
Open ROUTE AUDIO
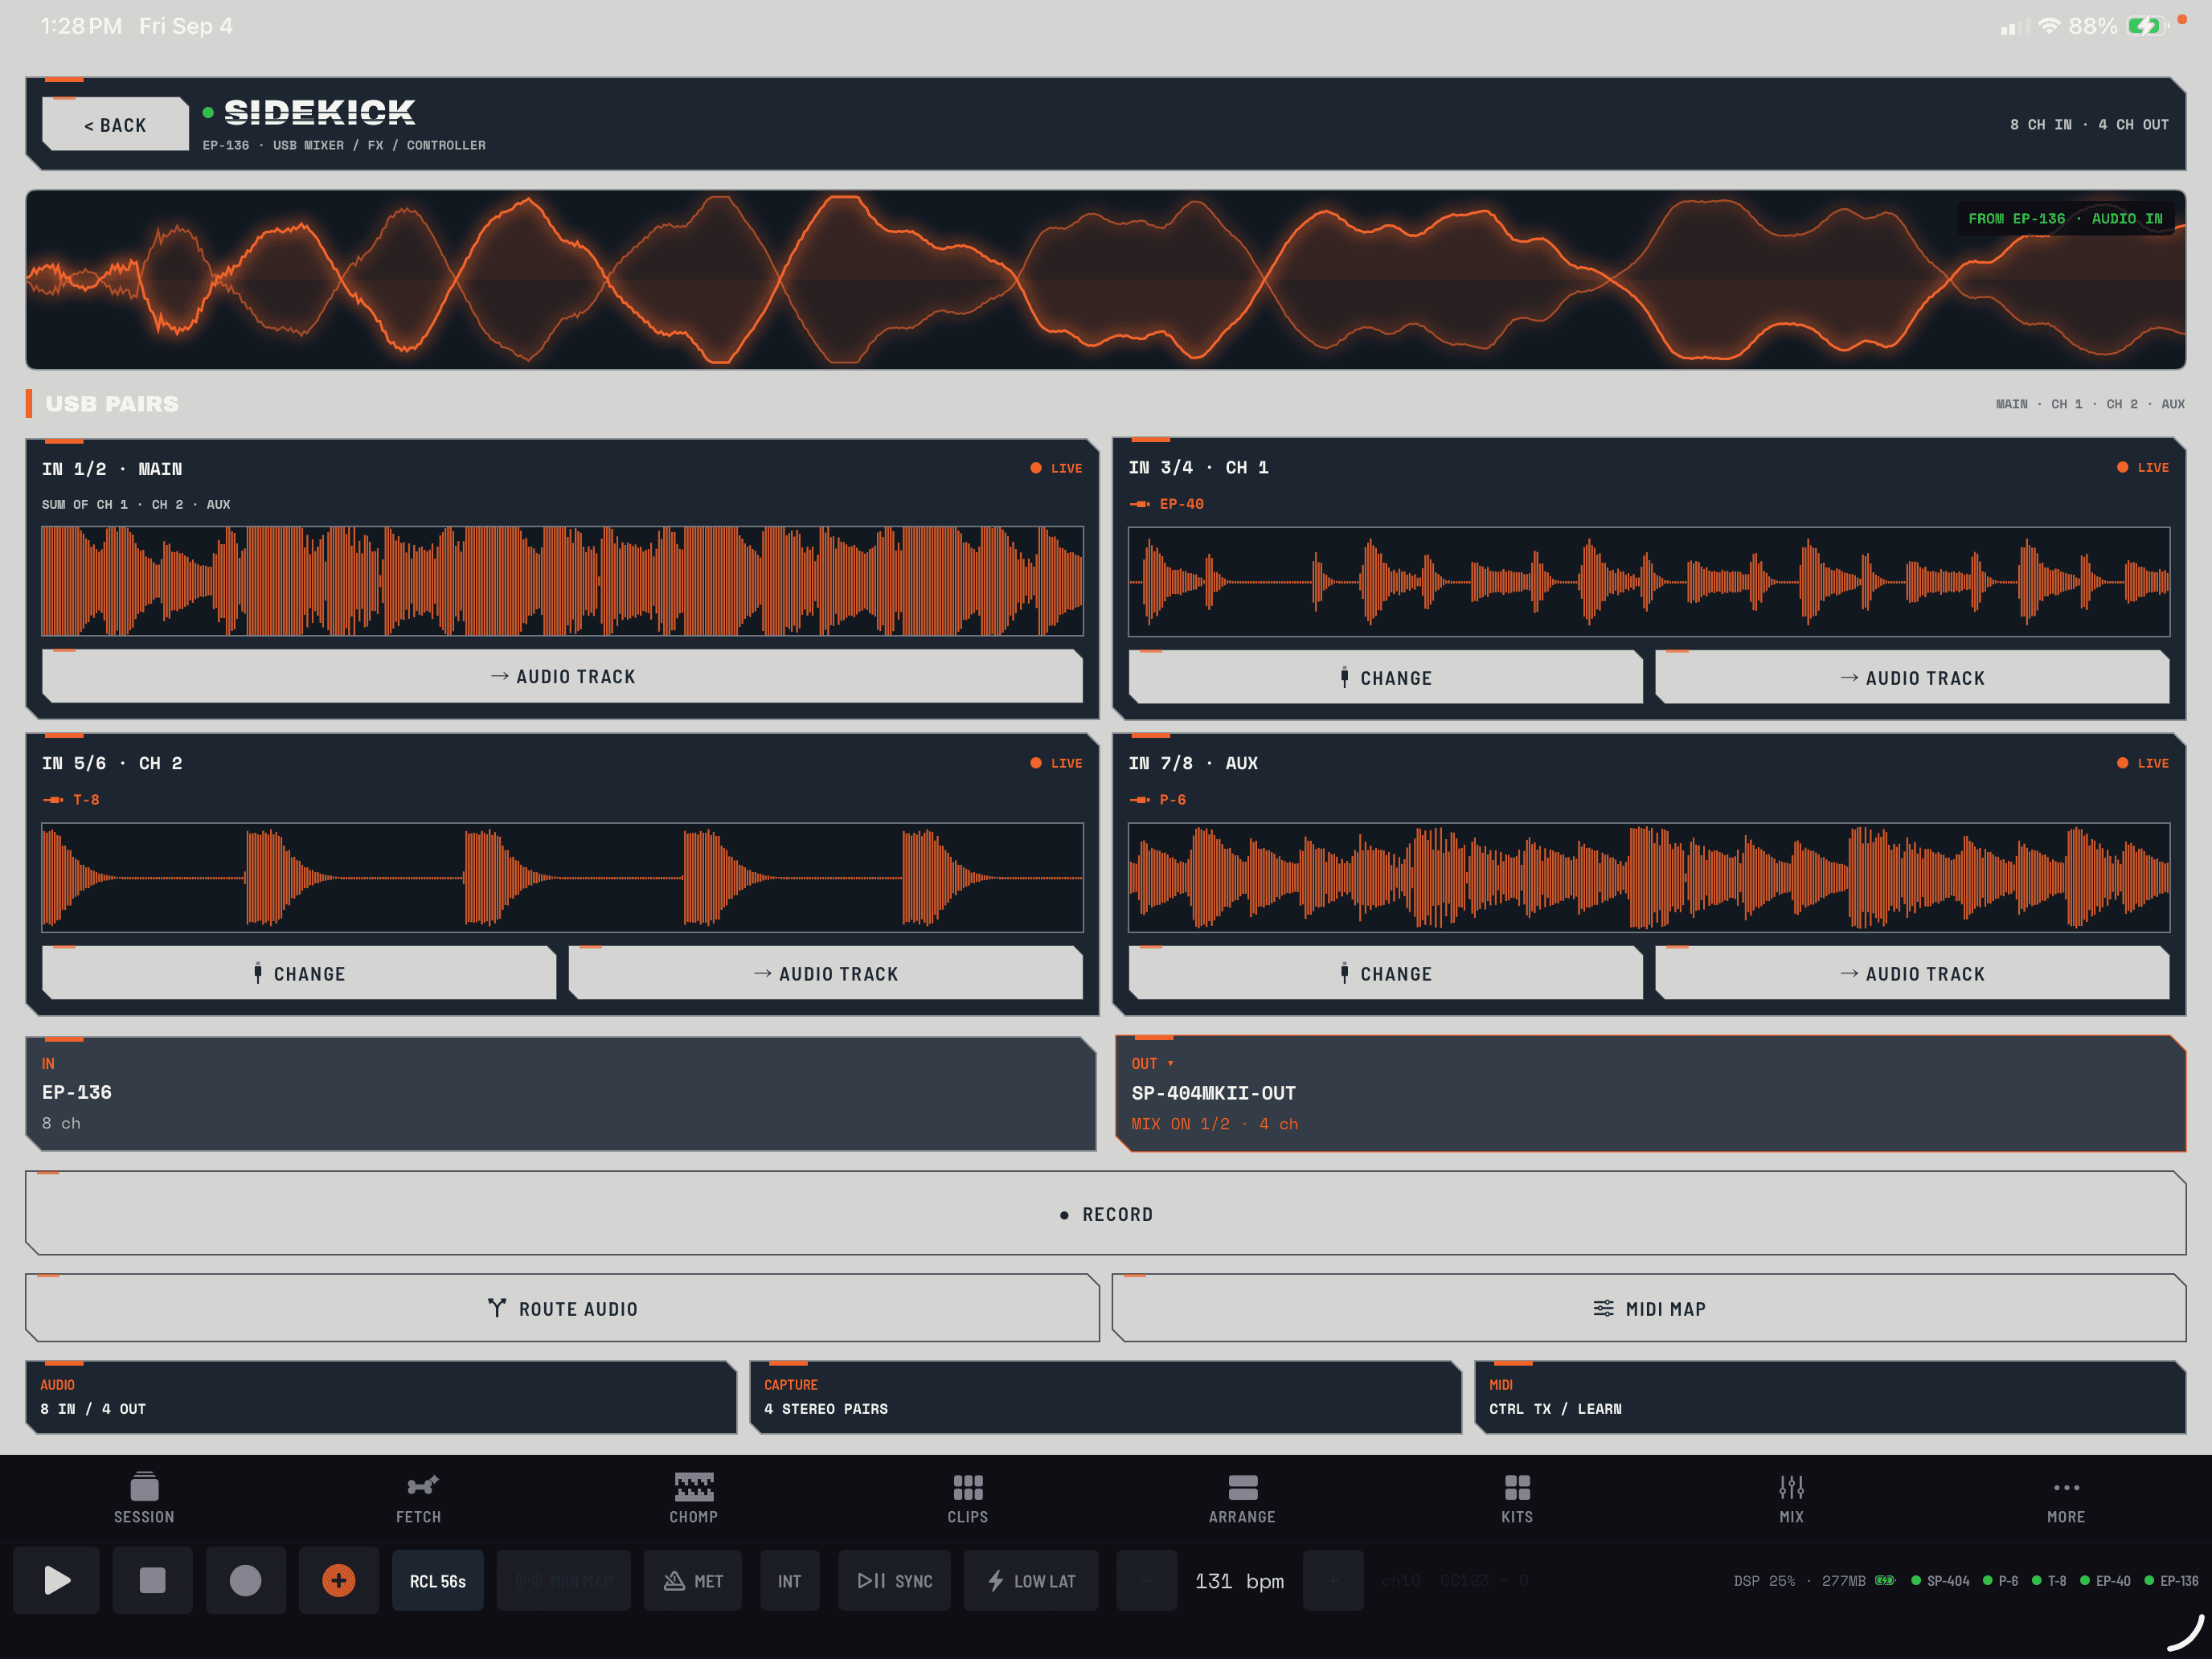pos(562,1309)
